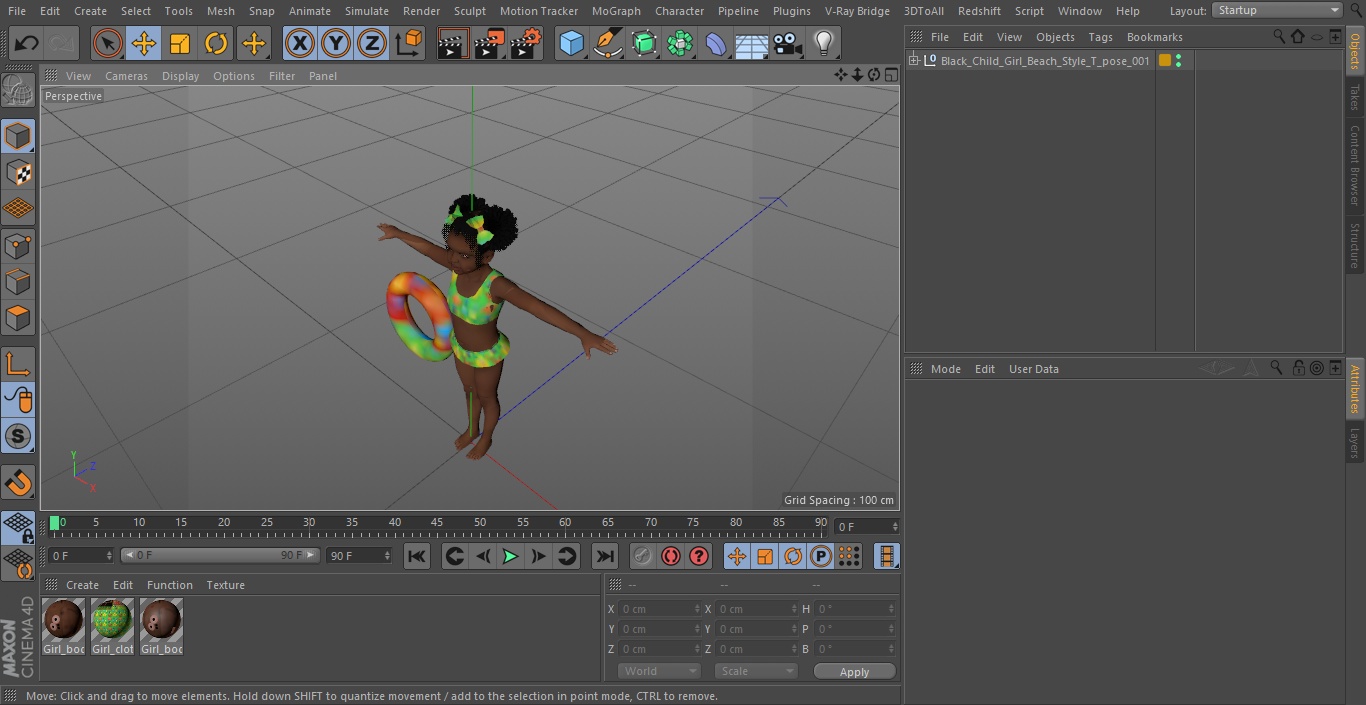Toggle Y axis lock
The height and width of the screenshot is (705, 1366).
pyautogui.click(x=336, y=43)
